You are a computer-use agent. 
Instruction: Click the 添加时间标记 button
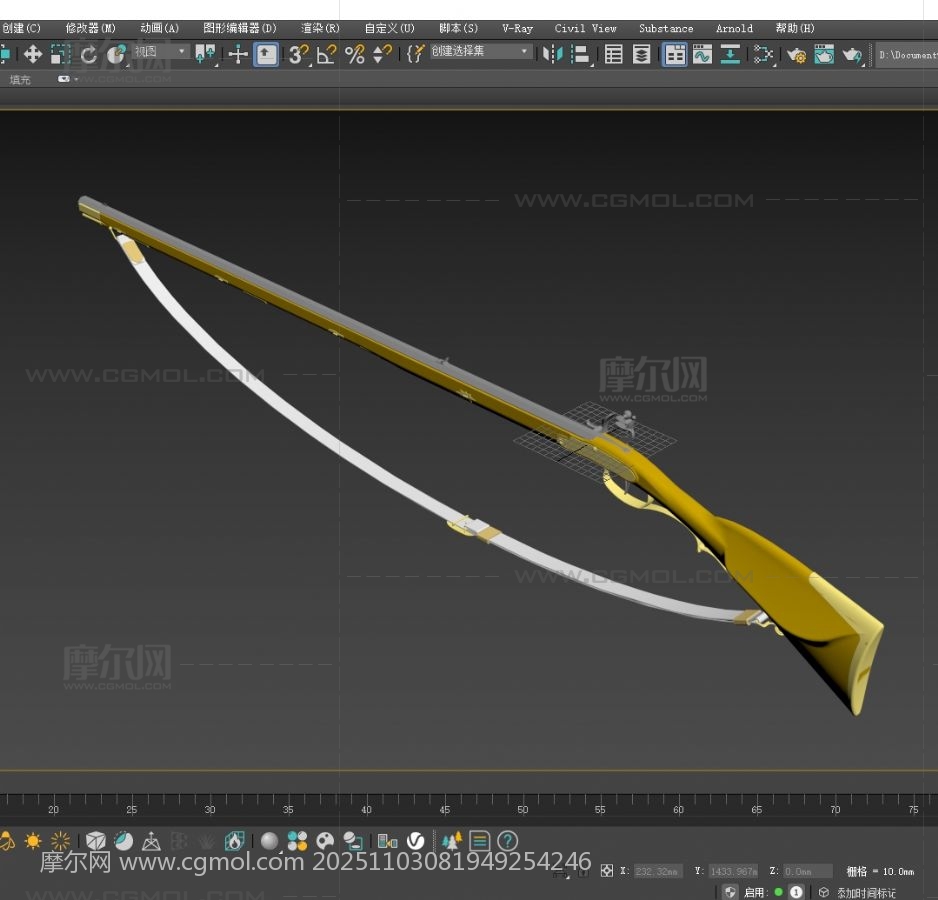(x=865, y=892)
